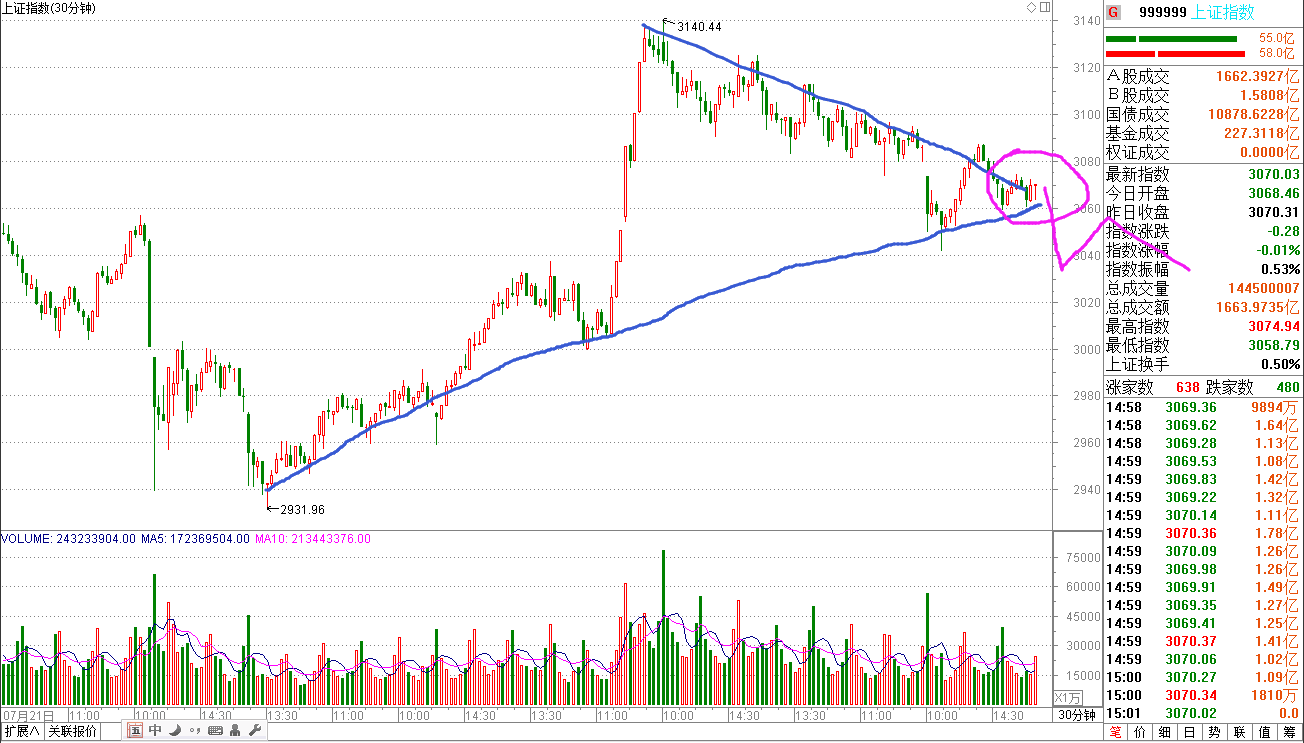
Task: Click the green 55.0亿 volume bar
Action: pyautogui.click(x=1170, y=39)
